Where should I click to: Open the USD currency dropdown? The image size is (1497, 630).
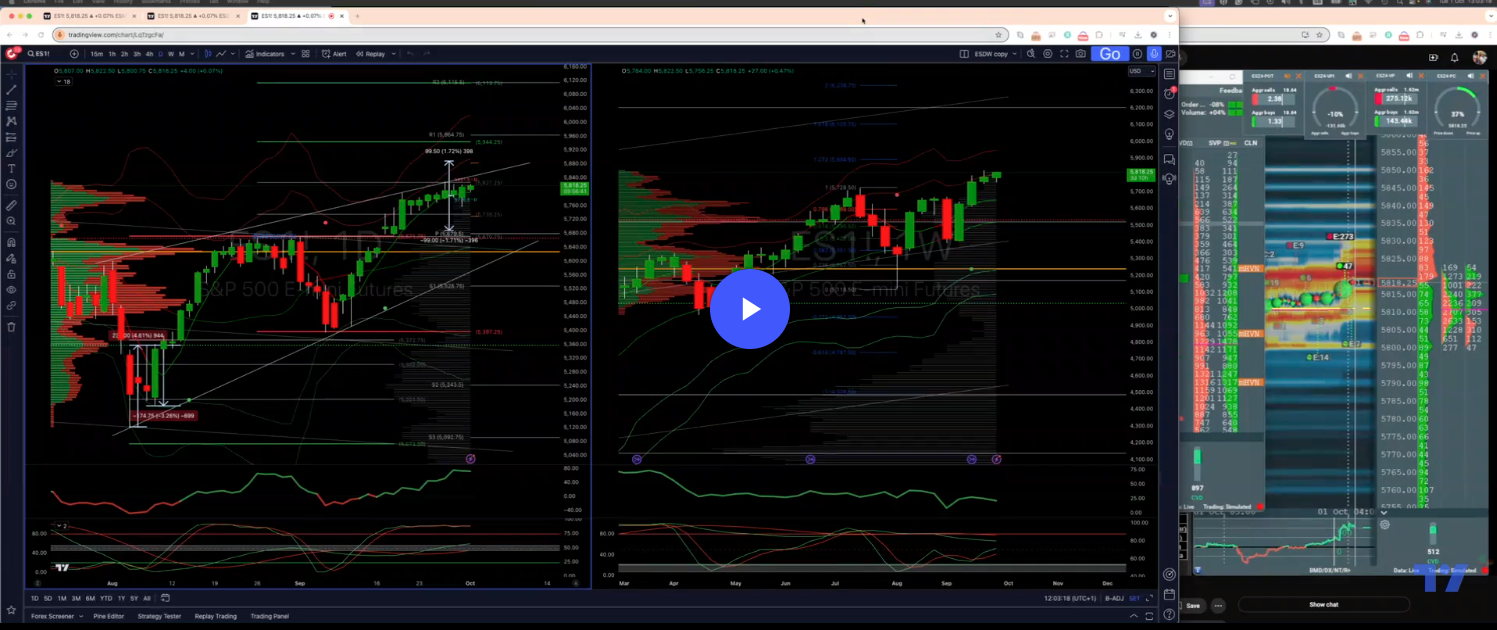[x=1142, y=71]
